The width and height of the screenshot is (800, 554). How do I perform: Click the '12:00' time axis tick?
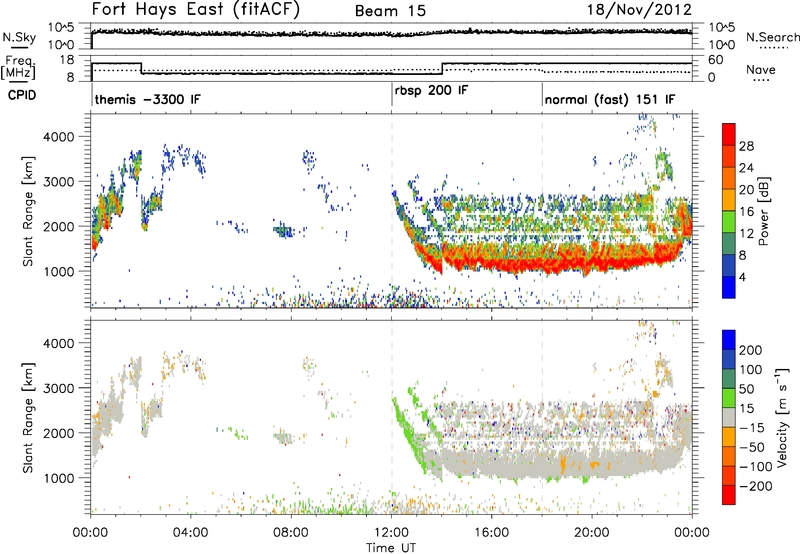point(391,533)
